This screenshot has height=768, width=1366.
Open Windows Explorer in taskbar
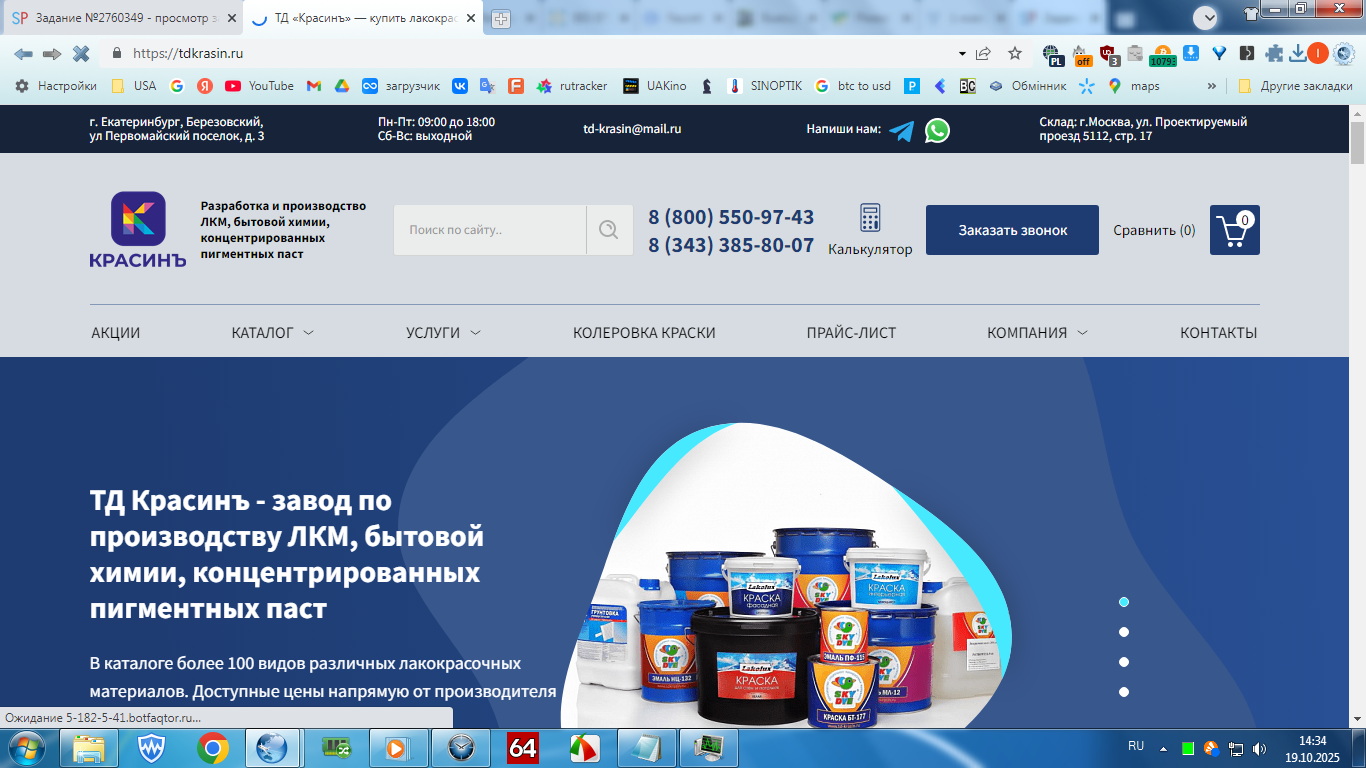click(89, 747)
